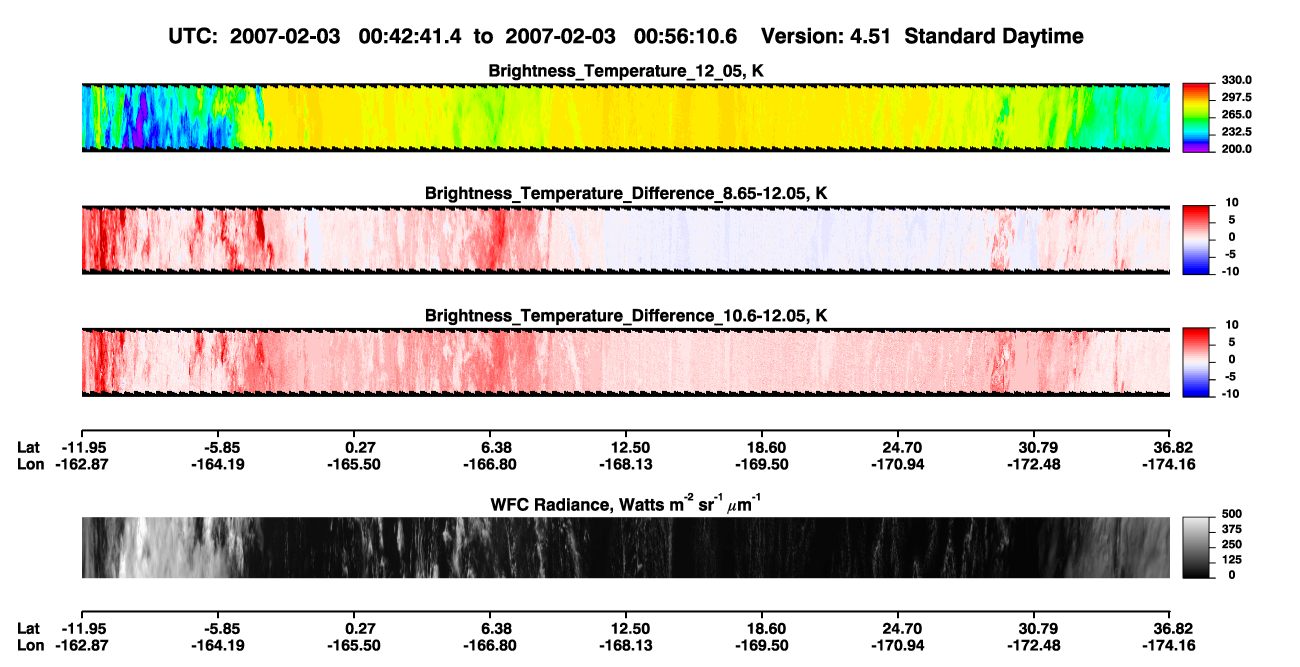Viewport: 1300px width, 667px height.
Task: Click longitude -170.94 on the bottom axis
Action: click(x=898, y=645)
